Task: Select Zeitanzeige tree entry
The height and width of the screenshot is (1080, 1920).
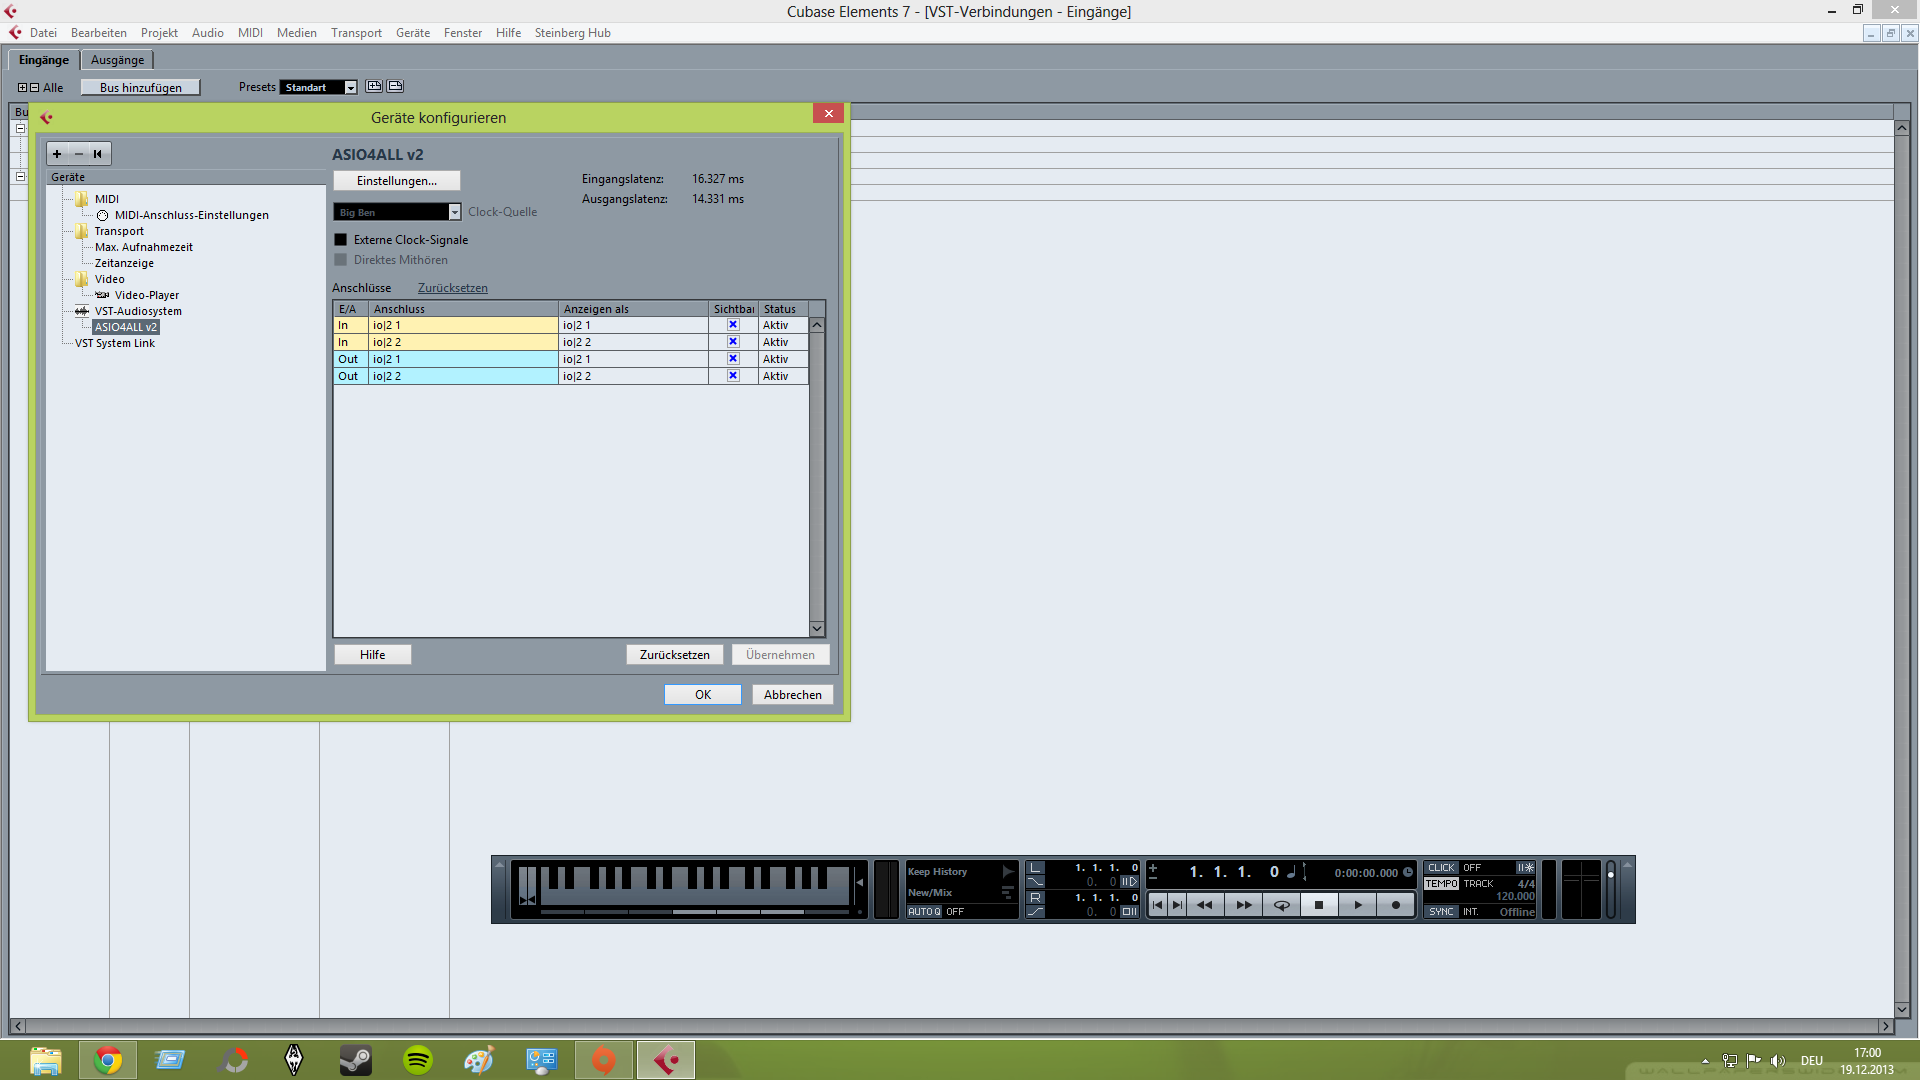Action: click(x=125, y=263)
